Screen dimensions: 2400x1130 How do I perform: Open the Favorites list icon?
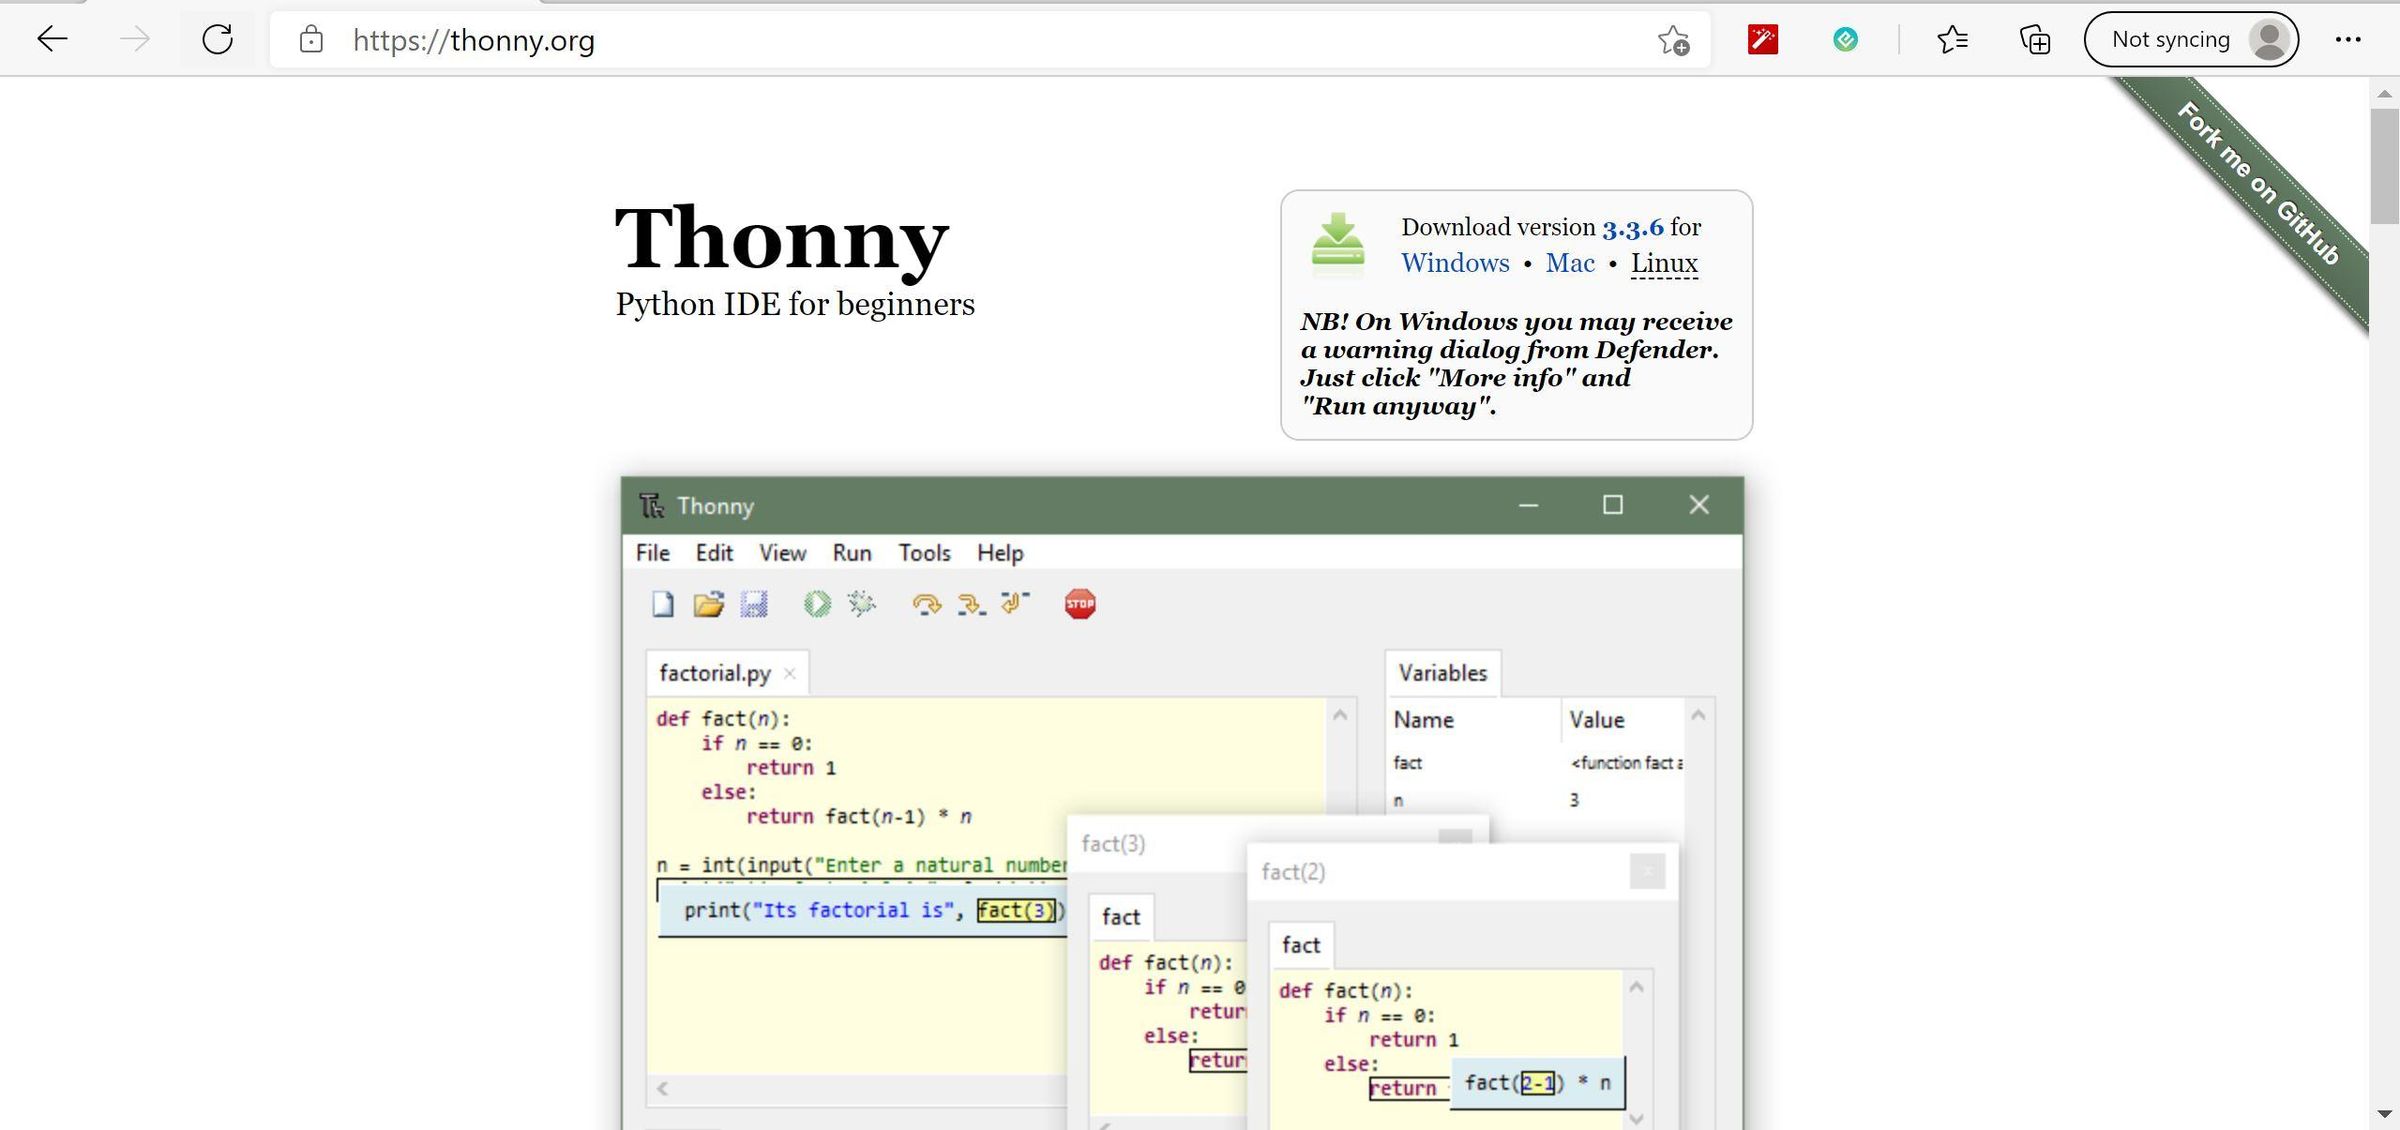click(x=1952, y=40)
